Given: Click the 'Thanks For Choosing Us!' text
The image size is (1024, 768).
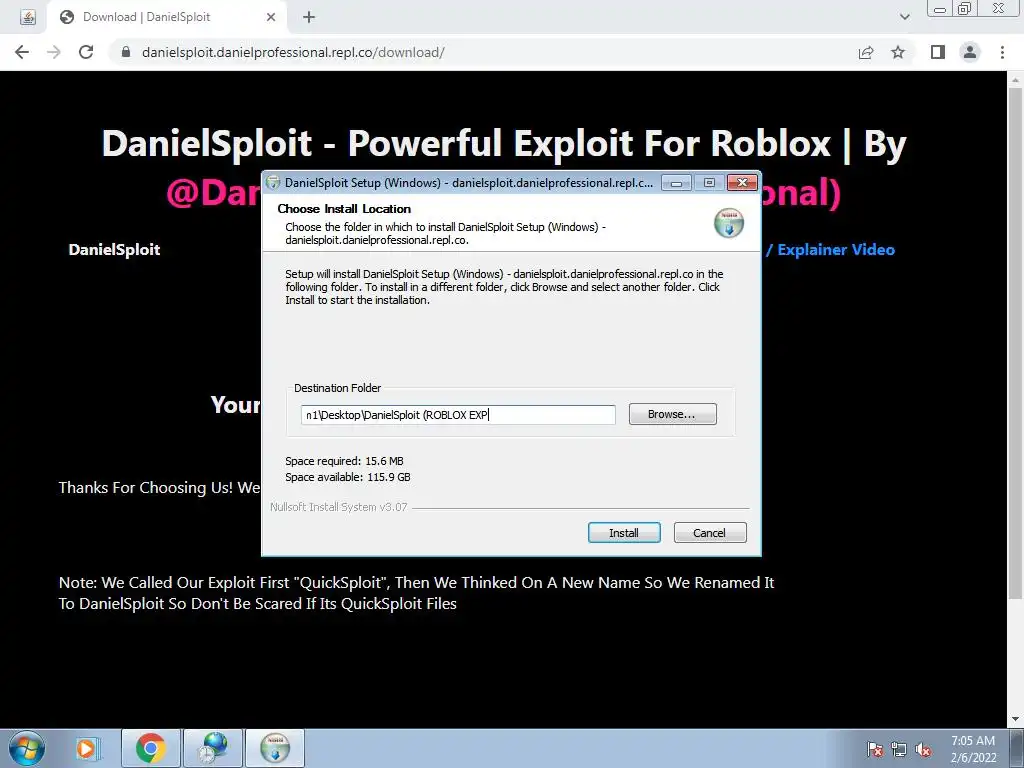Looking at the screenshot, I should 146,488.
